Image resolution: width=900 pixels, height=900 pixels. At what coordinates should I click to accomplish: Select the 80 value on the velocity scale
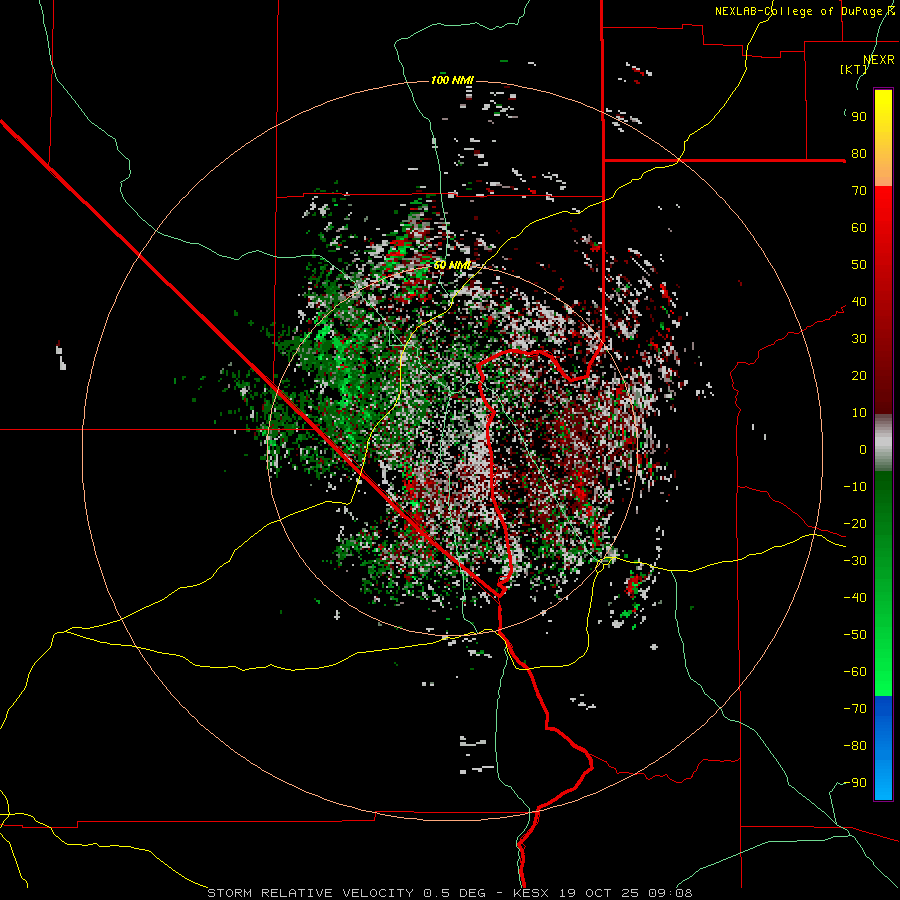(859, 153)
